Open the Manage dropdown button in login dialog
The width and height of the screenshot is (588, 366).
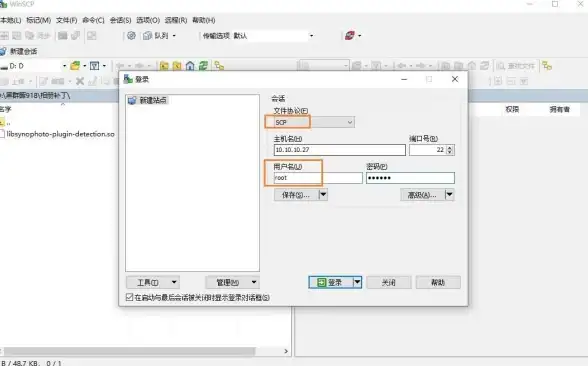point(232,282)
